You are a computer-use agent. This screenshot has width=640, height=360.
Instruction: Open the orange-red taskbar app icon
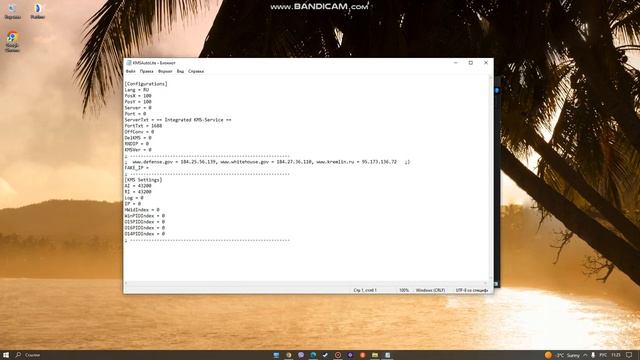click(362, 355)
